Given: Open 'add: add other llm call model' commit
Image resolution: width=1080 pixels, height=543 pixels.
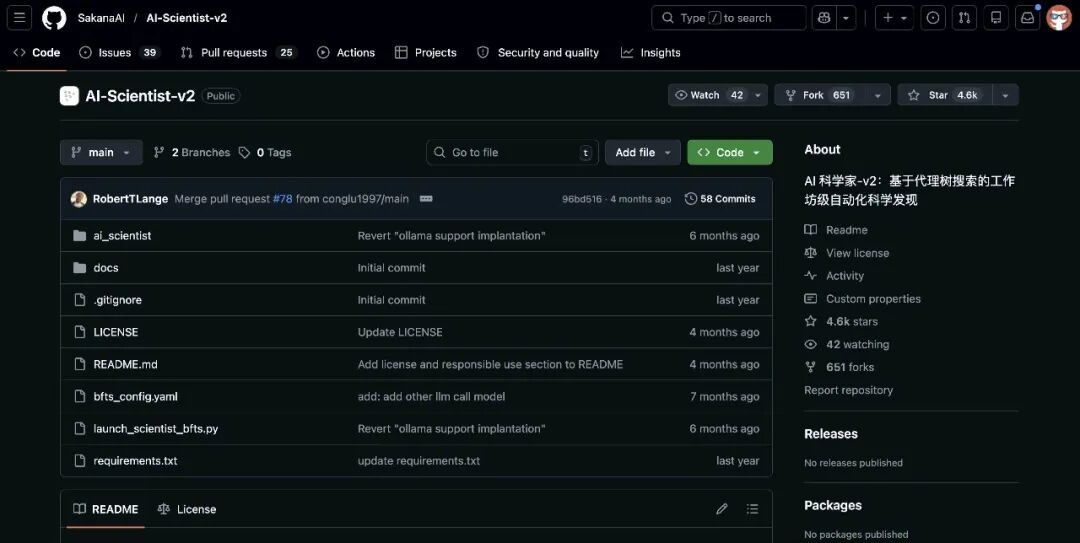Looking at the screenshot, I should pos(431,396).
